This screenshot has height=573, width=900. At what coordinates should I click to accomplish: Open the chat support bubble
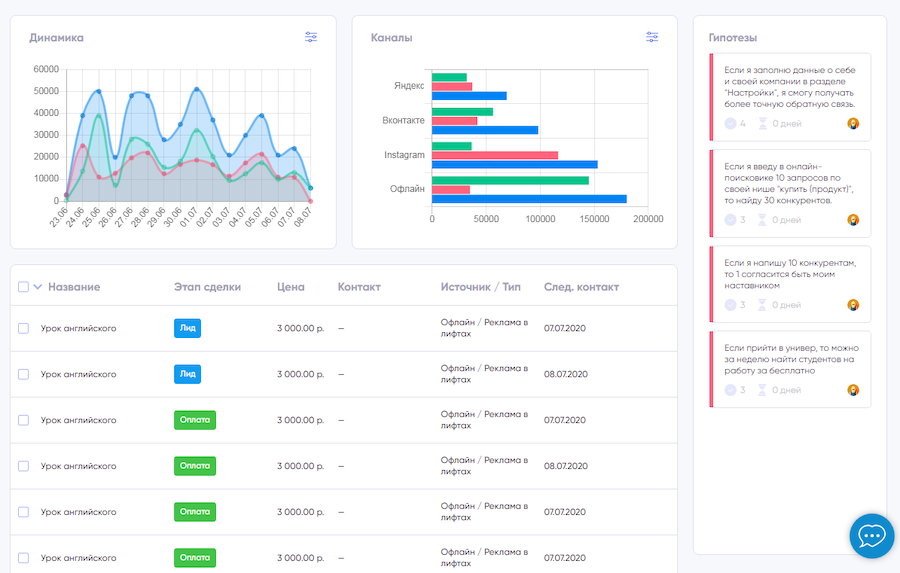tap(871, 535)
